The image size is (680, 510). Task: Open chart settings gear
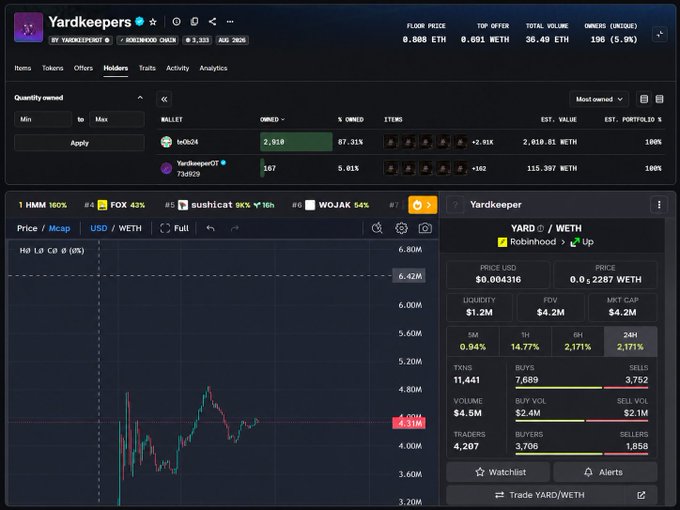(x=401, y=228)
